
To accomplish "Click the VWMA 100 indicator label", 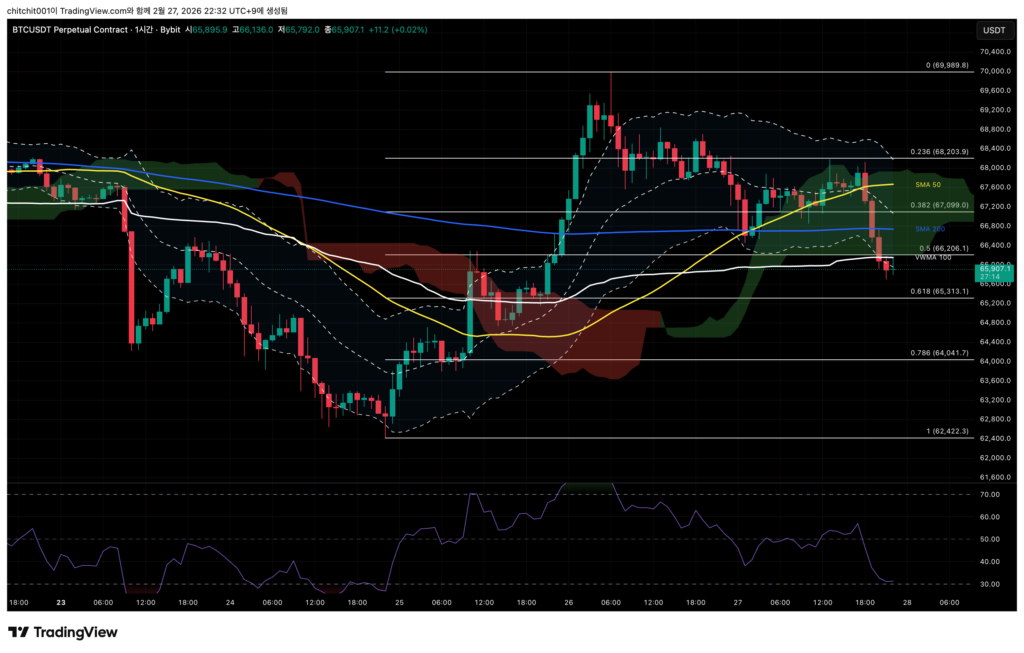I will point(932,258).
